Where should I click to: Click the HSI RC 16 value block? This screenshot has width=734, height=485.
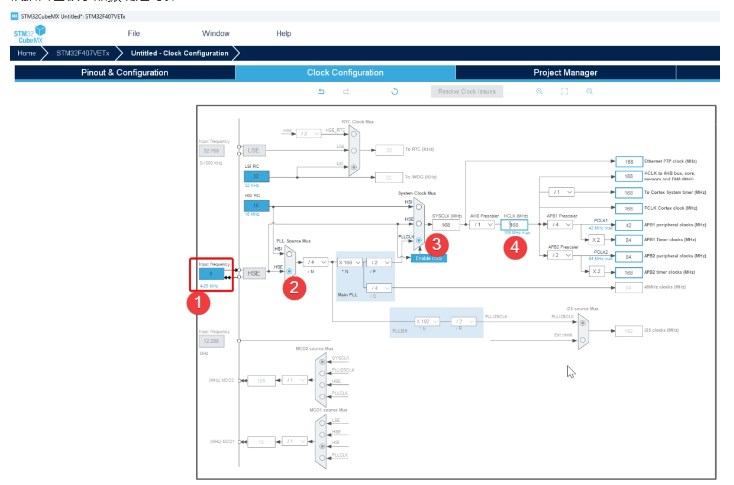pyautogui.click(x=257, y=206)
